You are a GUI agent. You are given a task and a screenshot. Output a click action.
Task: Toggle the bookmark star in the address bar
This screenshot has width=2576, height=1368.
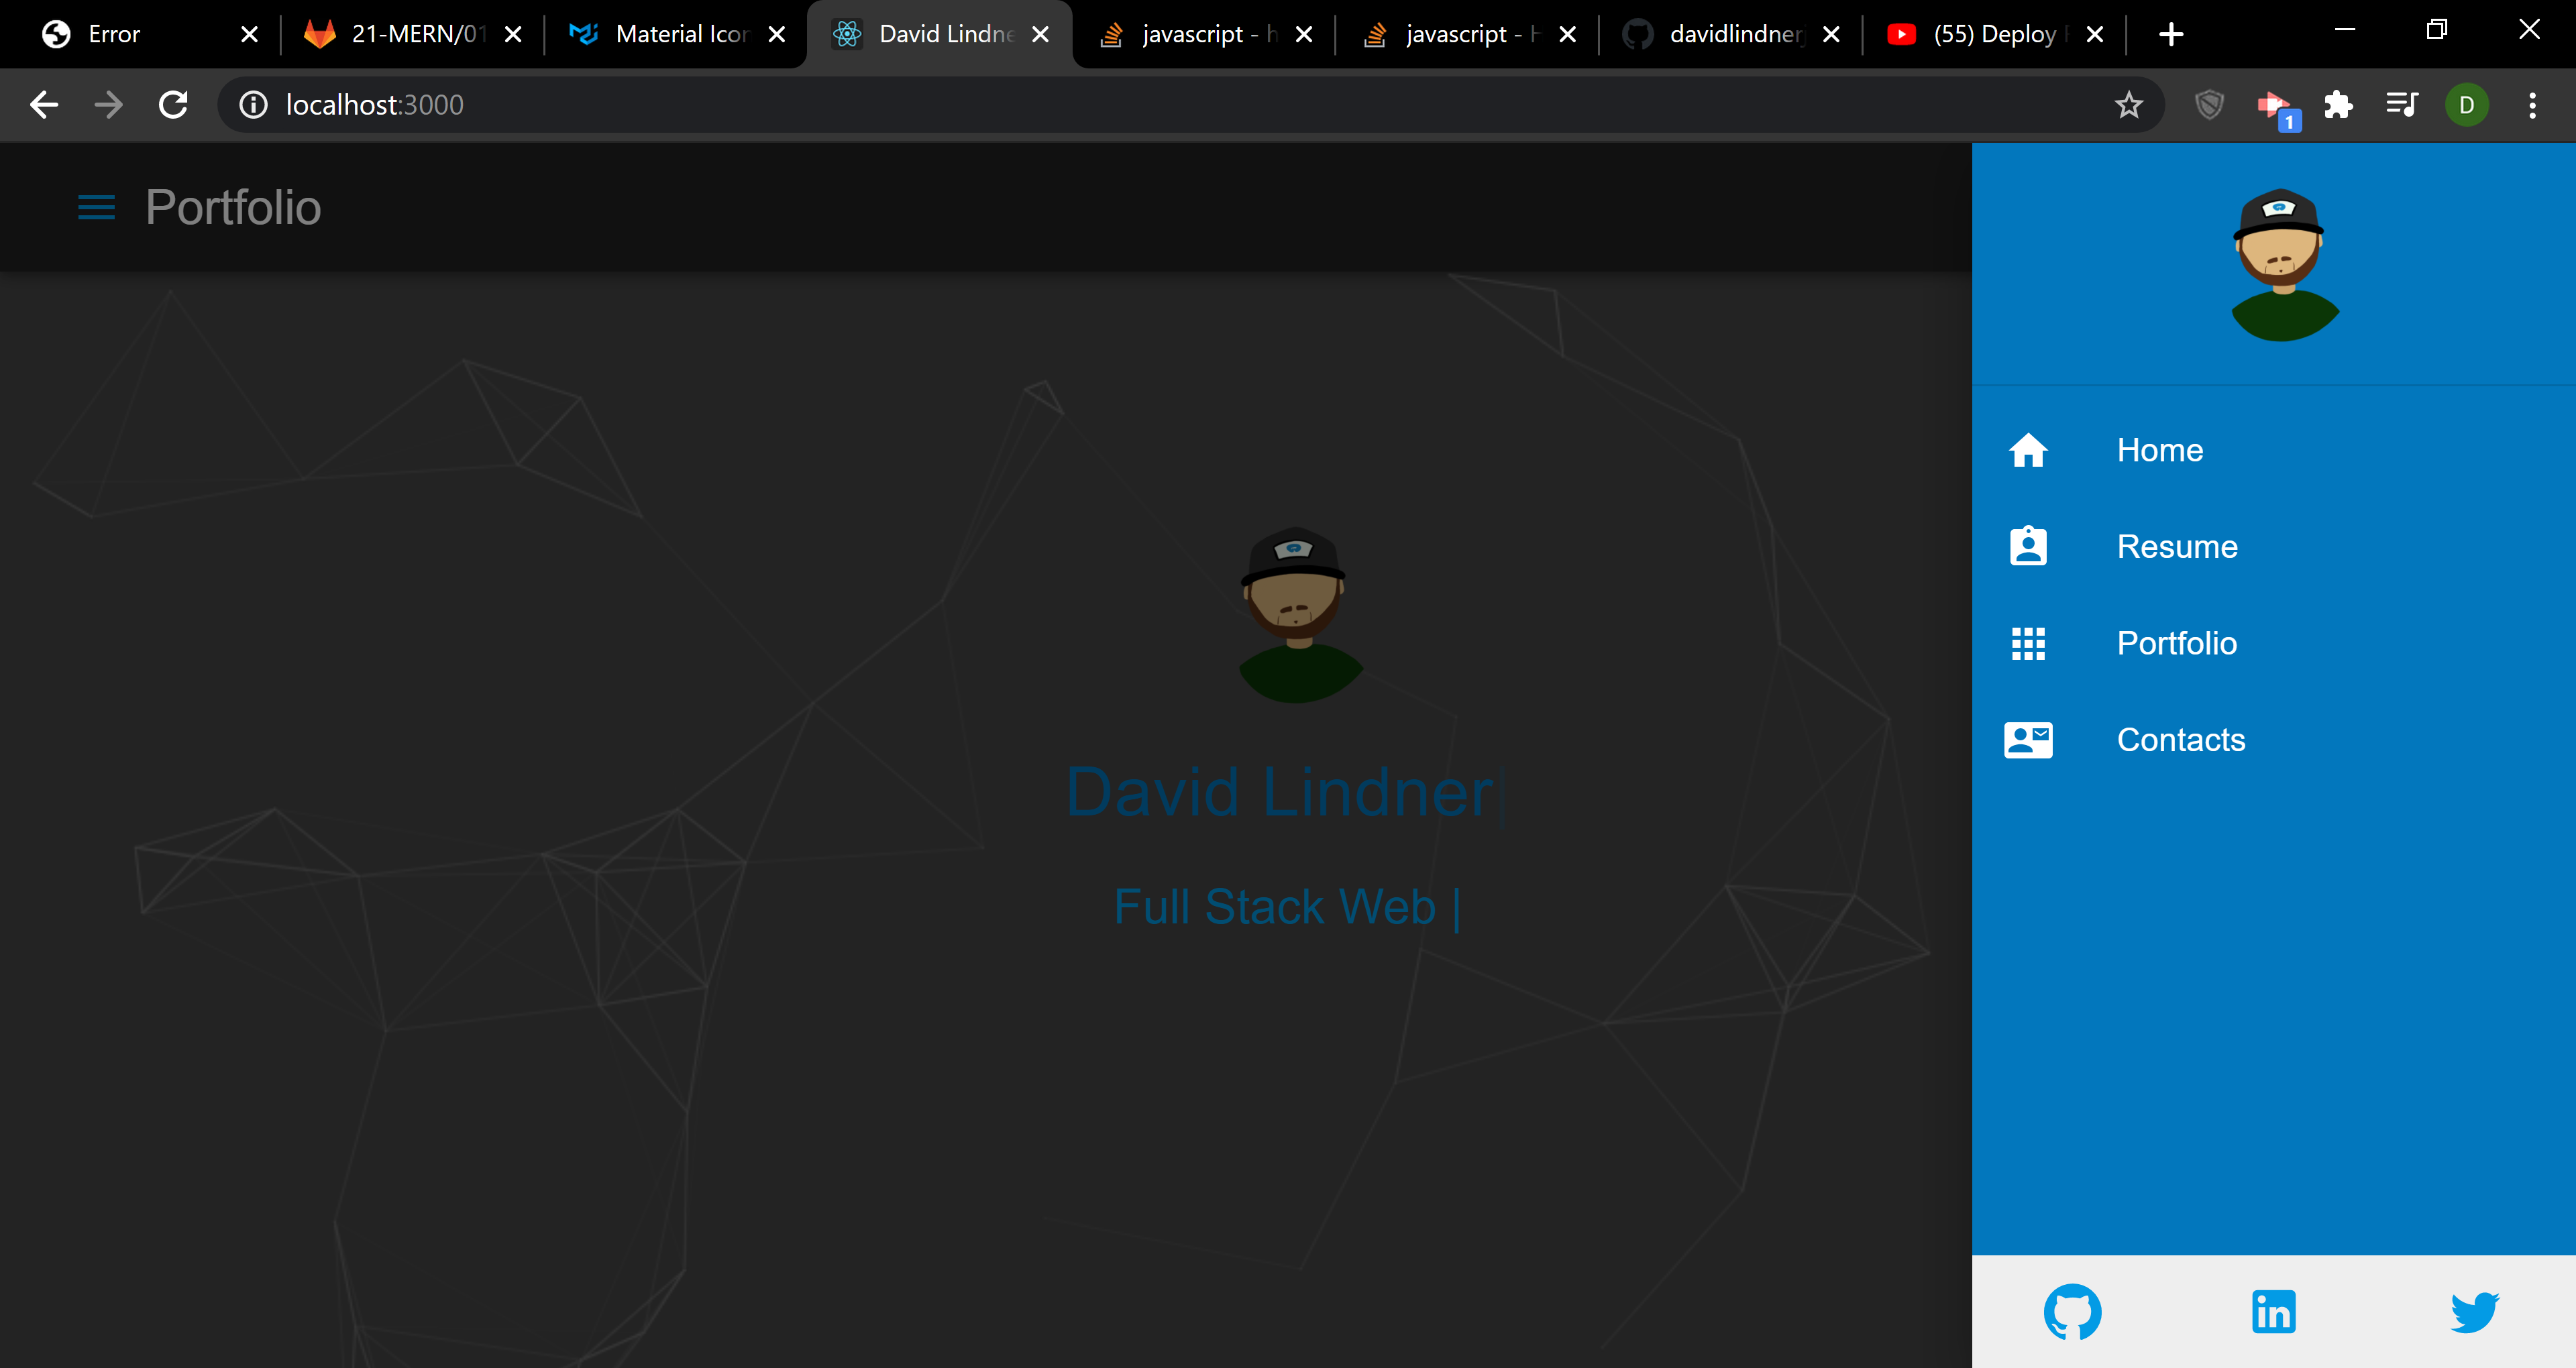(2128, 104)
